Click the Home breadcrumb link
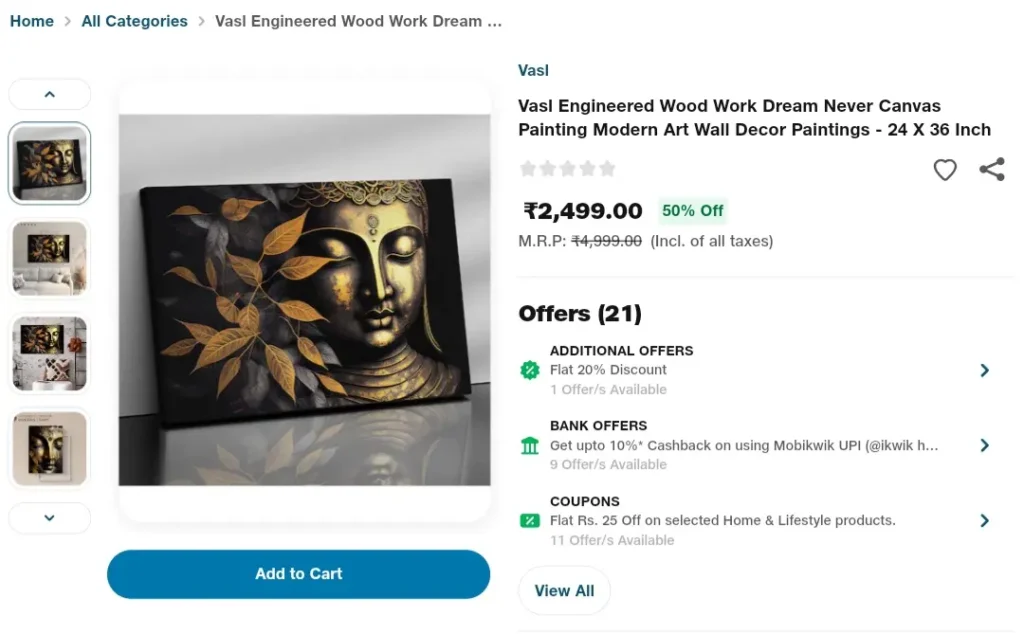This screenshot has width=1024, height=634. (x=31, y=20)
